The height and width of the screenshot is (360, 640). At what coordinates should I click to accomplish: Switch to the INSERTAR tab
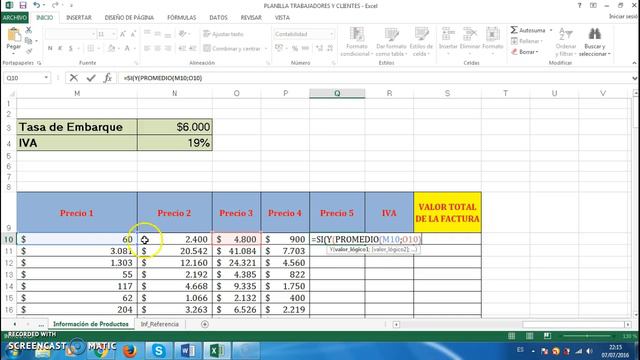(x=79, y=18)
